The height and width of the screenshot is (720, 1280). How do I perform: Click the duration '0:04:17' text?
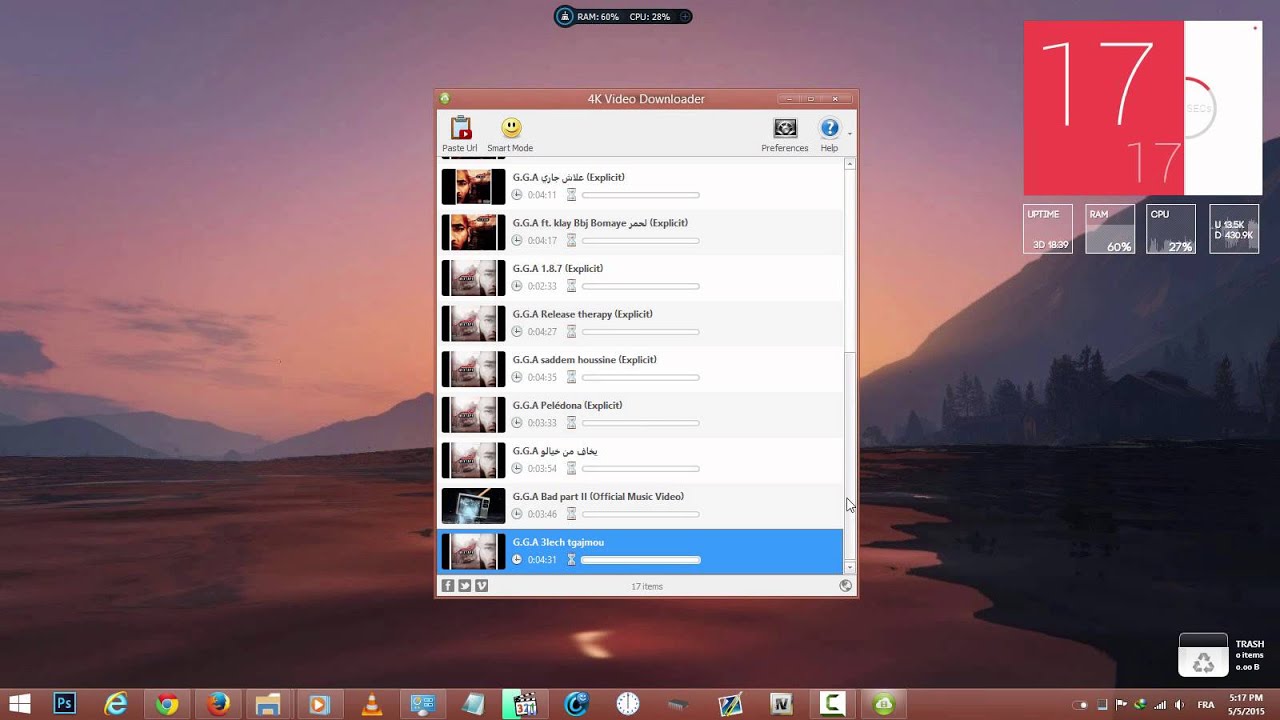coord(542,241)
